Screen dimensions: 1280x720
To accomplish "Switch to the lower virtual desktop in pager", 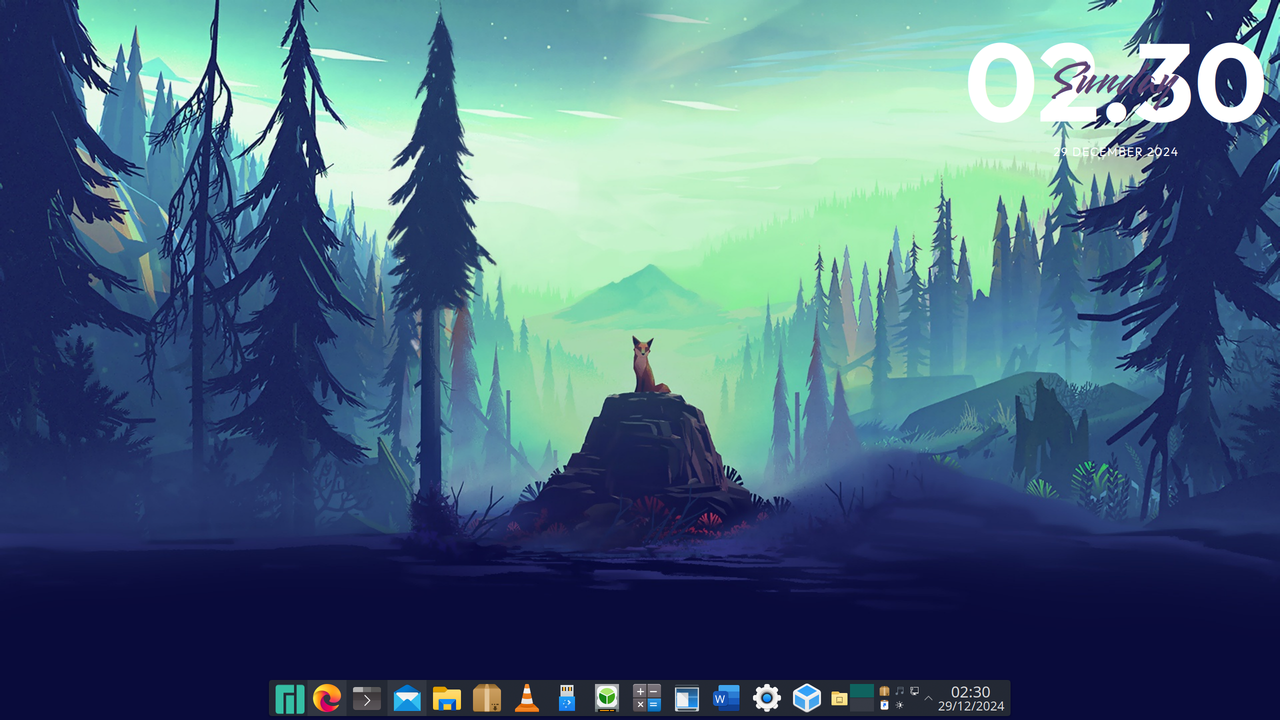I will coord(862,704).
